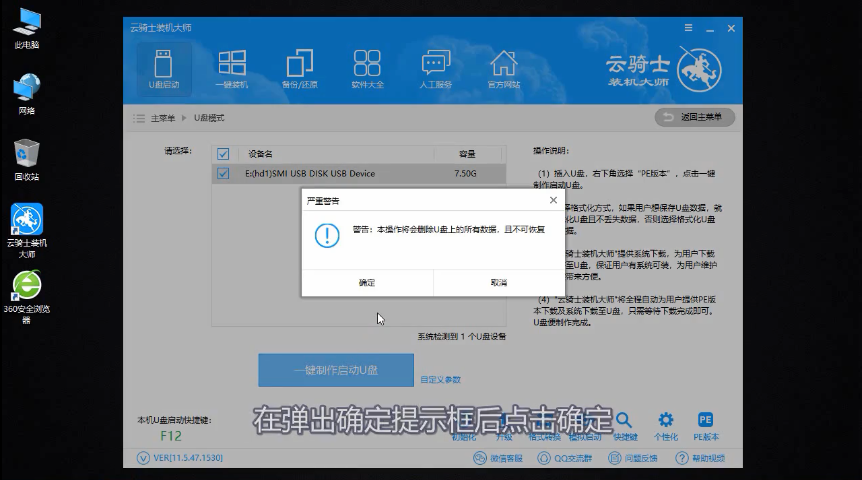This screenshot has width=862, height=480.
Task: Open the hamburger menu in the title bar
Action: [x=688, y=27]
